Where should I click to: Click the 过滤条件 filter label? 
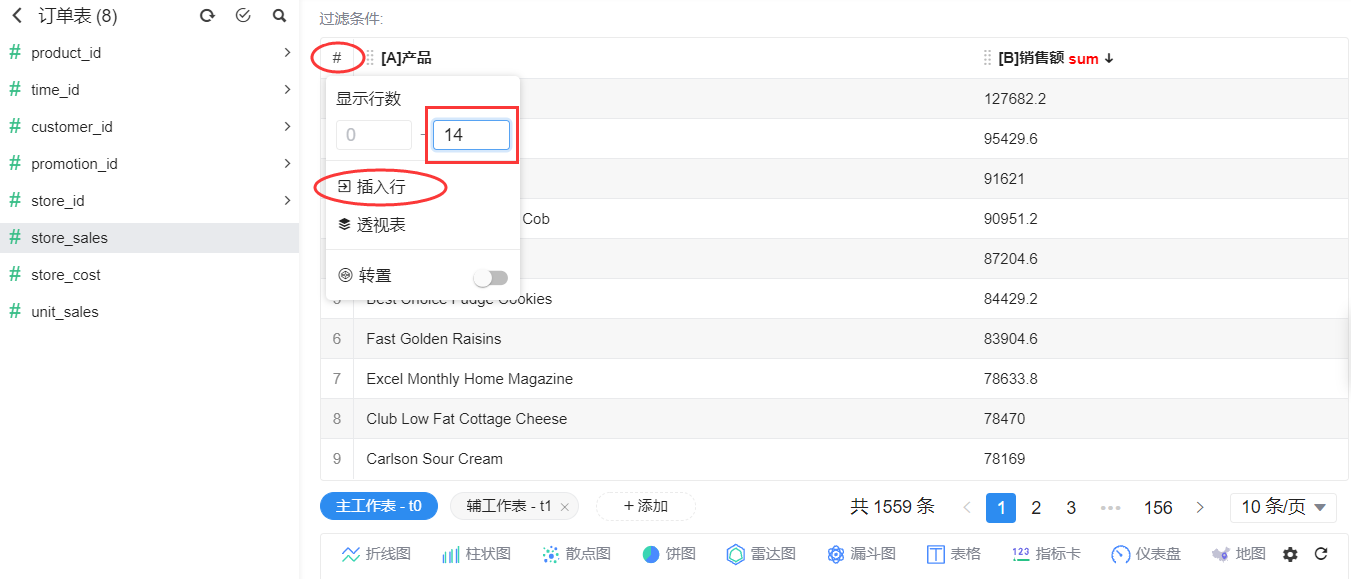(351, 18)
